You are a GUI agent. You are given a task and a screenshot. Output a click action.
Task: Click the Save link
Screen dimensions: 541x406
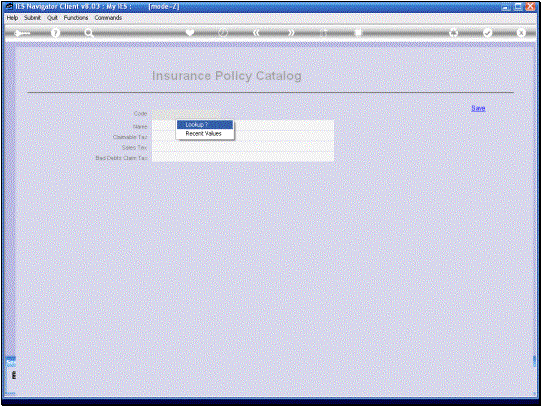pos(478,108)
